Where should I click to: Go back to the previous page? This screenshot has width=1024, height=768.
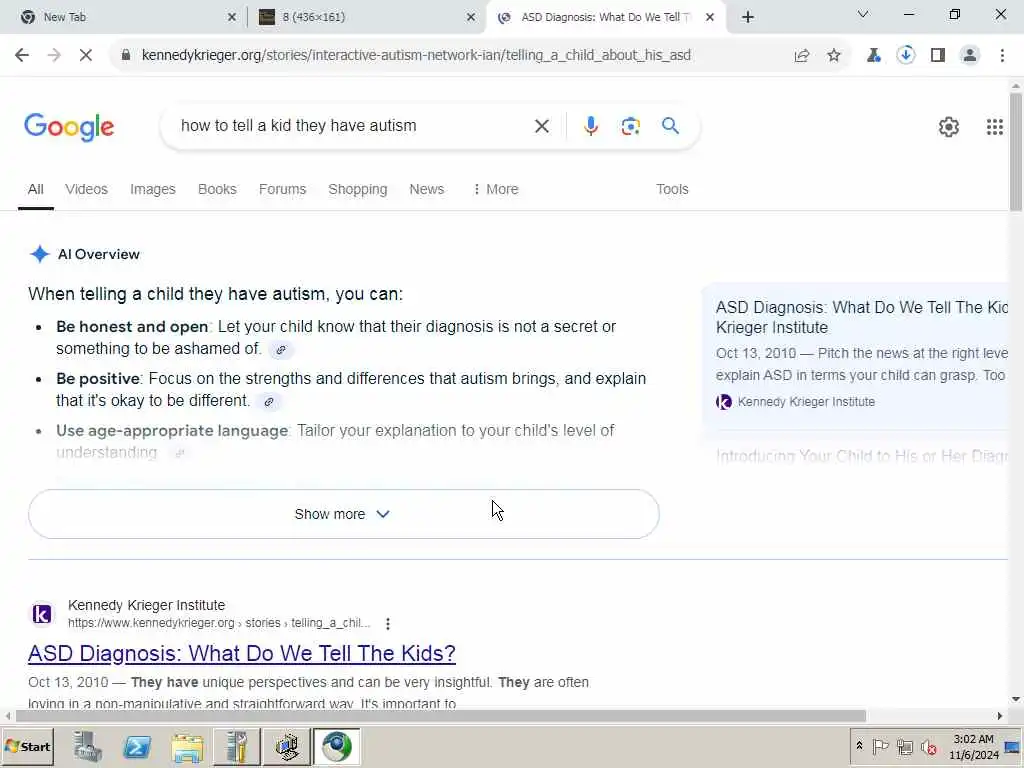(22, 56)
